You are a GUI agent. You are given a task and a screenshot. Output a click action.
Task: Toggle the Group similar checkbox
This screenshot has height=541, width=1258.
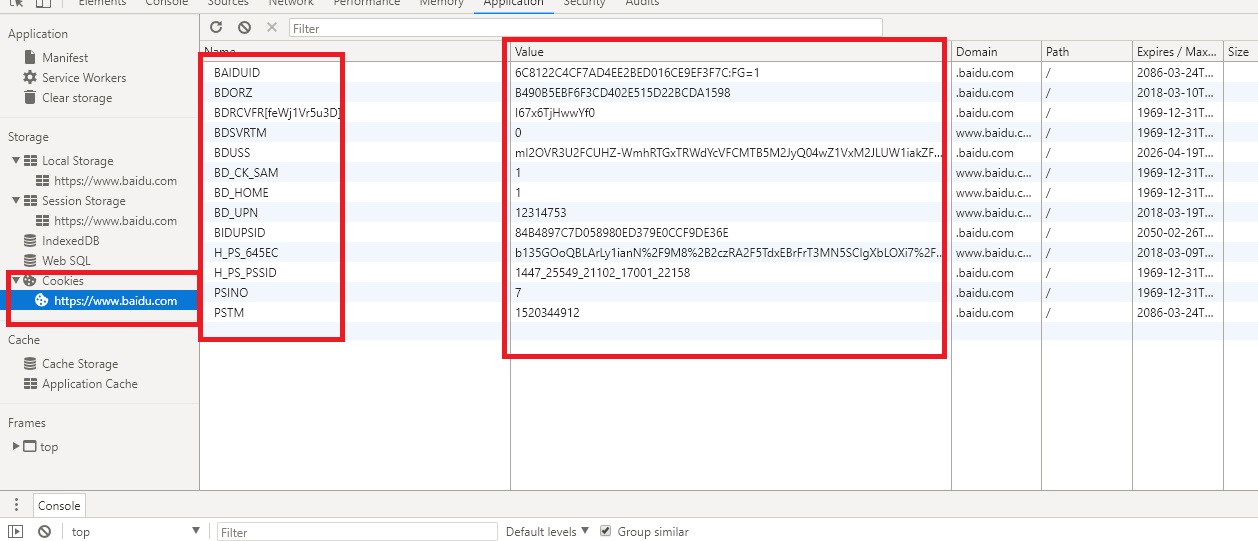pyautogui.click(x=605, y=531)
